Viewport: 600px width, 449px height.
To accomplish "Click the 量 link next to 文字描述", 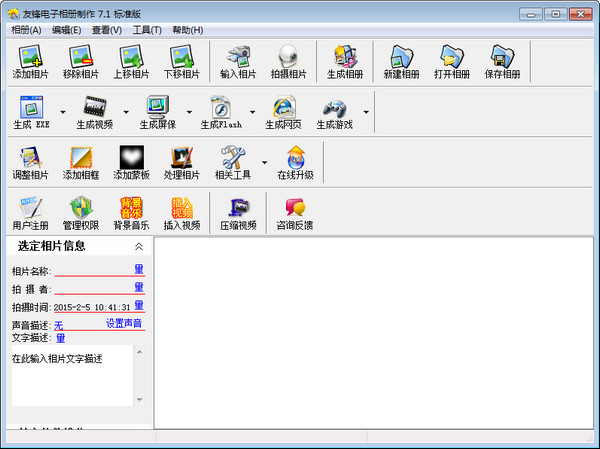I will pos(60,338).
